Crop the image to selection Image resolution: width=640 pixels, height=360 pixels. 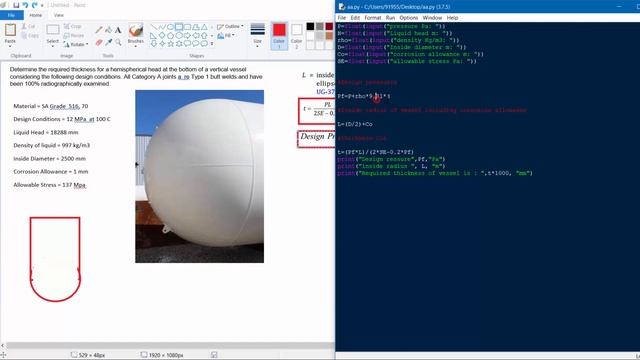tap(73, 27)
